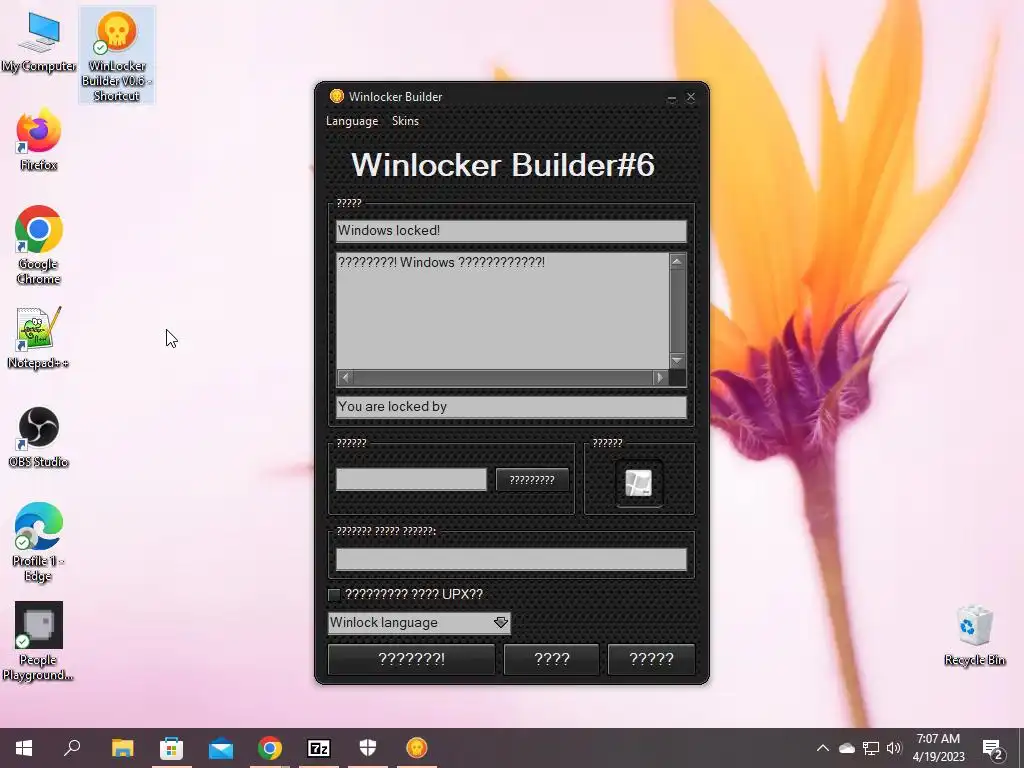Screen dimensions: 1024x768
Task: Open Chrome from the taskbar
Action: (270, 748)
